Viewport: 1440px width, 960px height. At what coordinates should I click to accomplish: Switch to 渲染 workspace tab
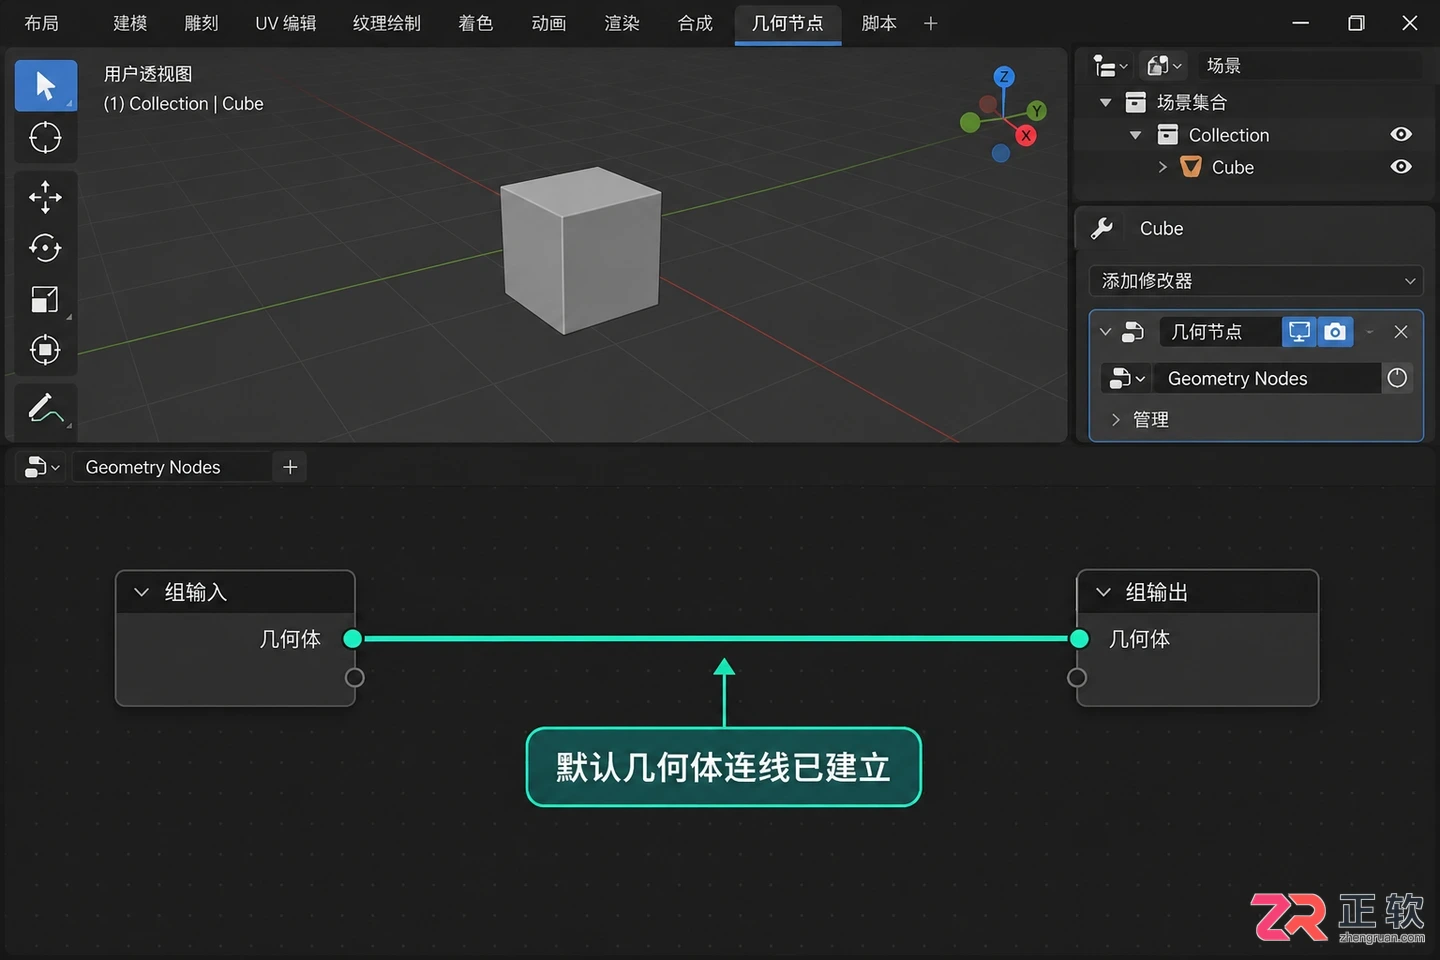point(622,23)
